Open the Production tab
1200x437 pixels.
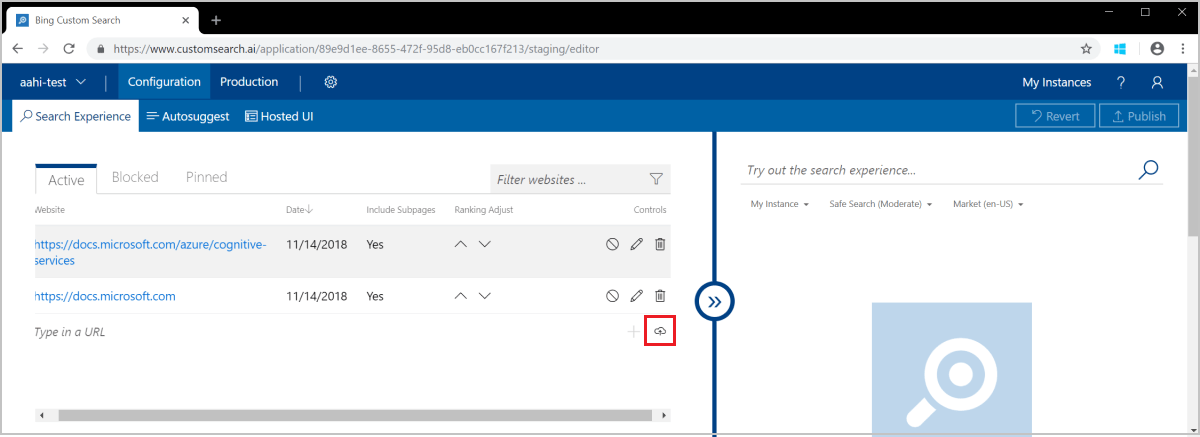[x=249, y=82]
